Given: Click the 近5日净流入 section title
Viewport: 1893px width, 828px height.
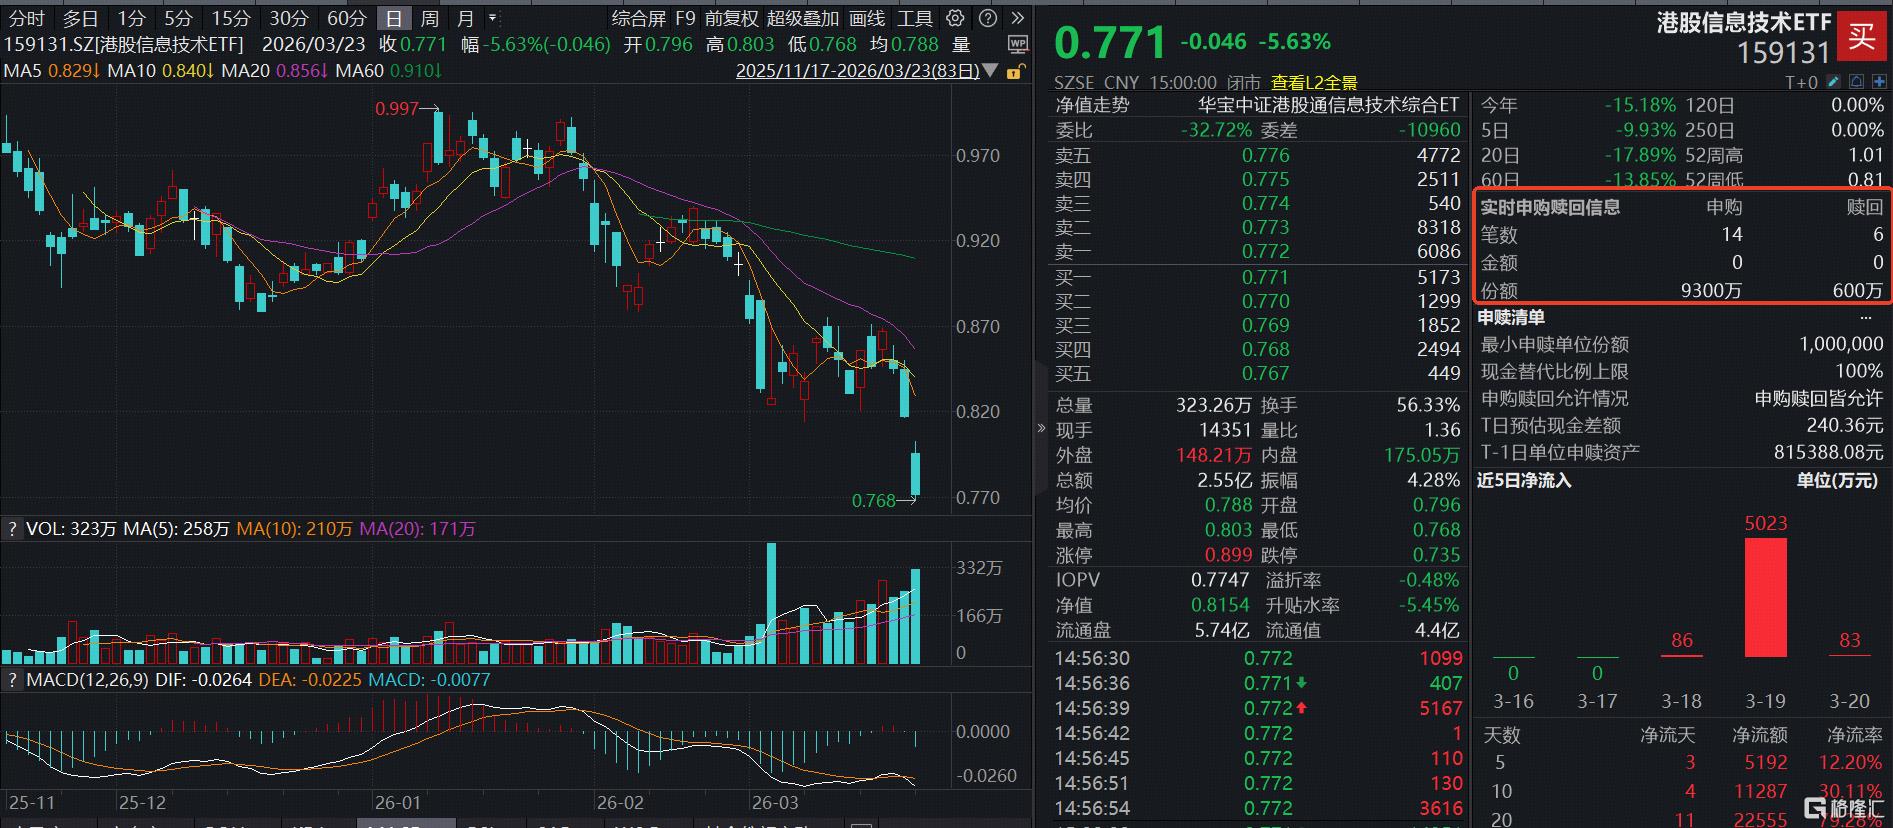Looking at the screenshot, I should point(1524,481).
